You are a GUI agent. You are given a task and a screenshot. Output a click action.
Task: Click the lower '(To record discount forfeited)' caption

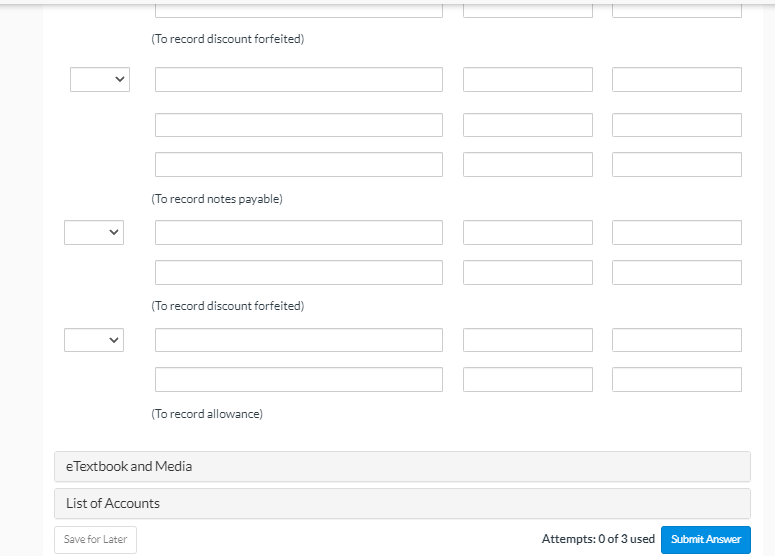(228, 306)
